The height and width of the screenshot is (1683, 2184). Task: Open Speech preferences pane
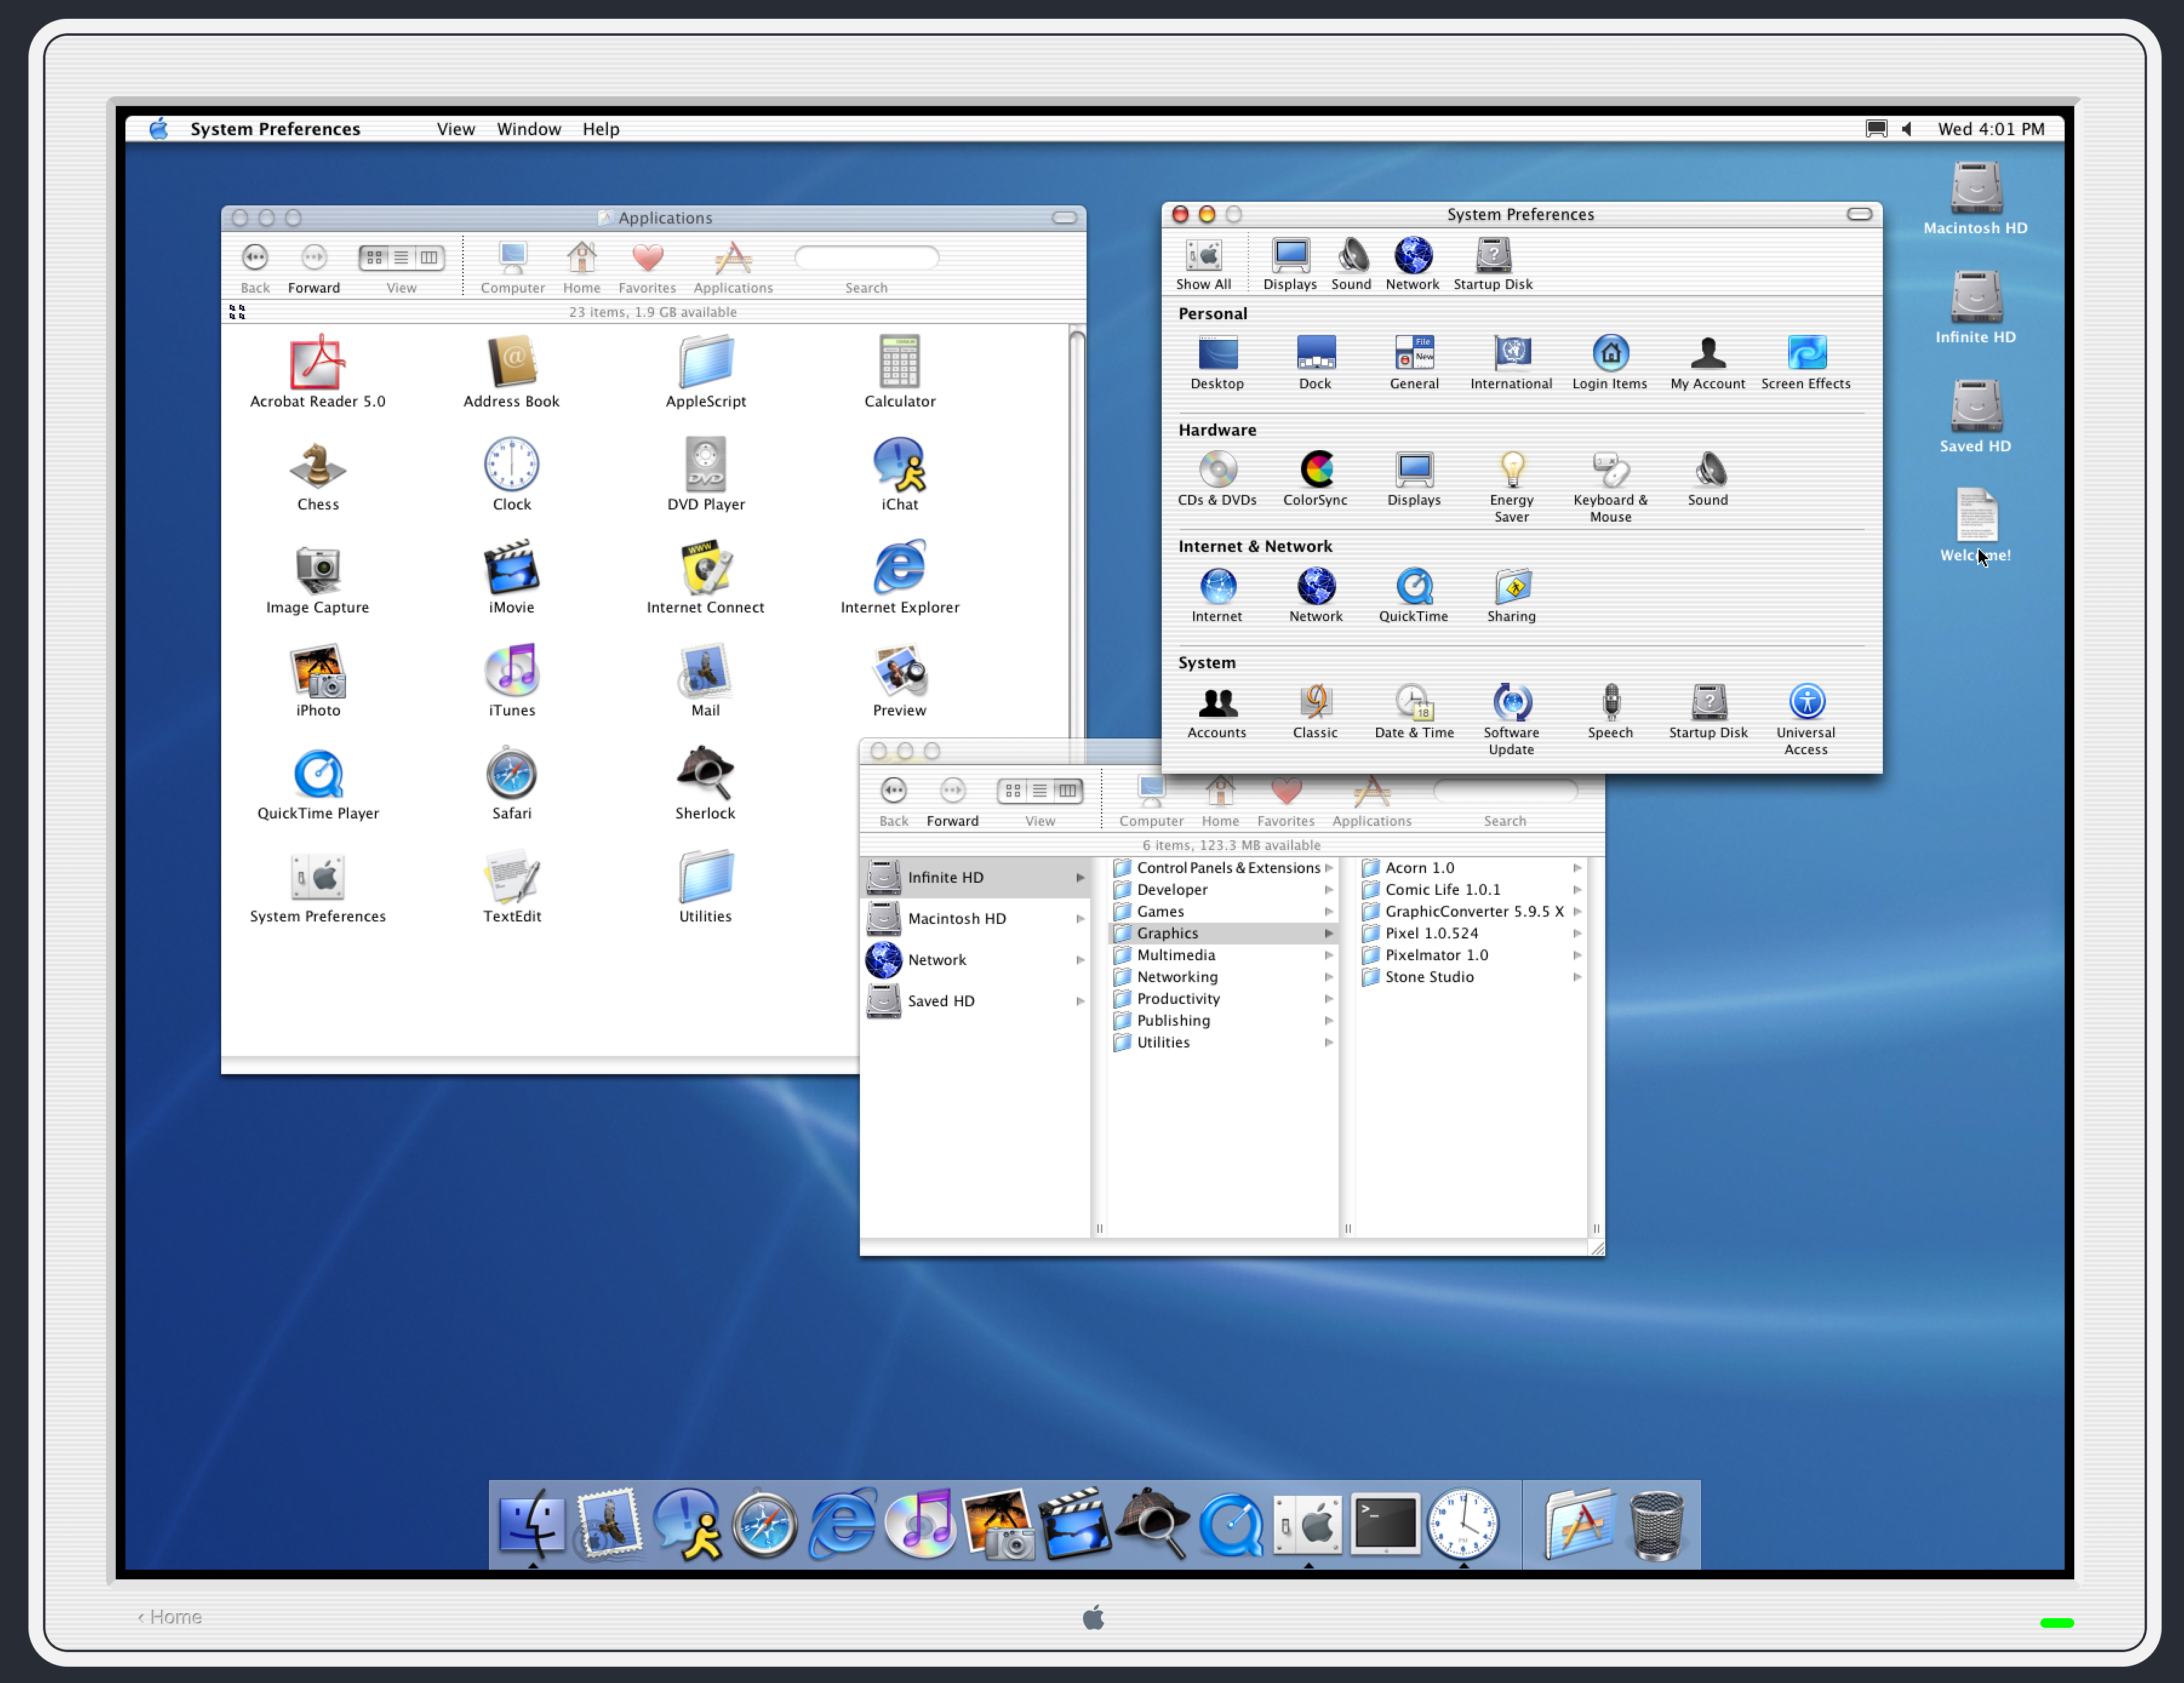pos(1610,712)
